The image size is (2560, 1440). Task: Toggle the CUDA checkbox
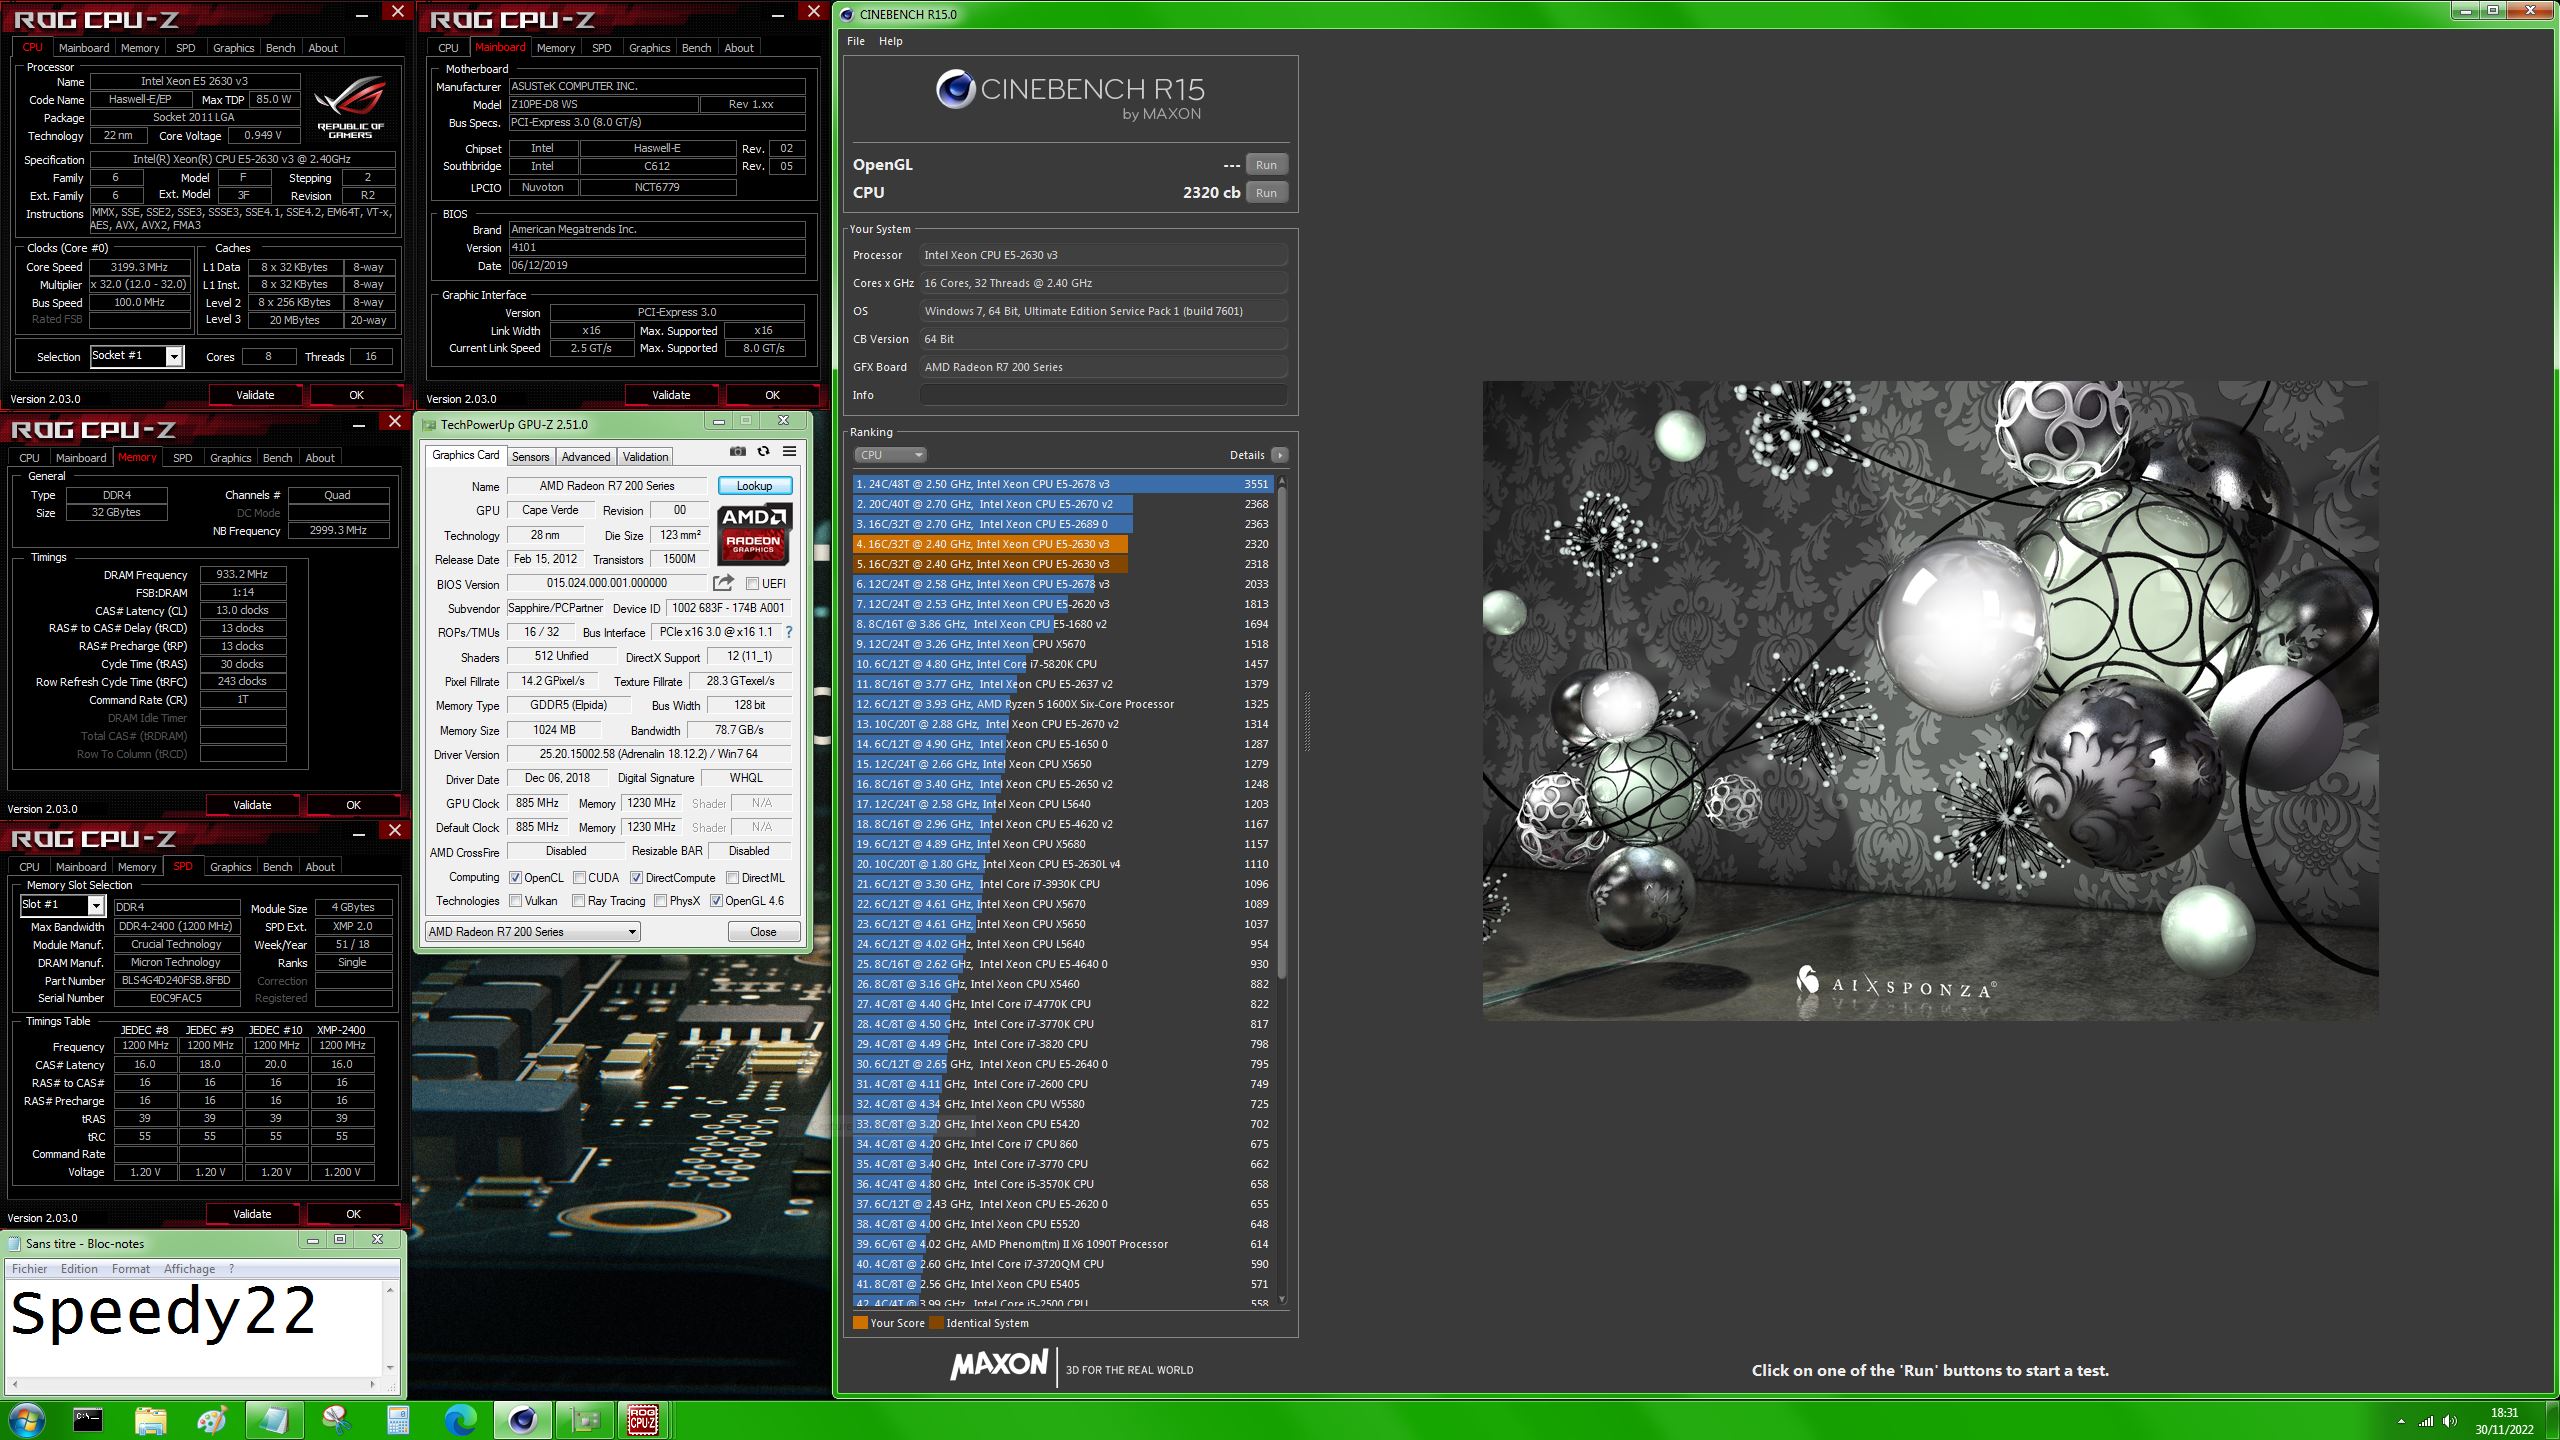point(579,878)
